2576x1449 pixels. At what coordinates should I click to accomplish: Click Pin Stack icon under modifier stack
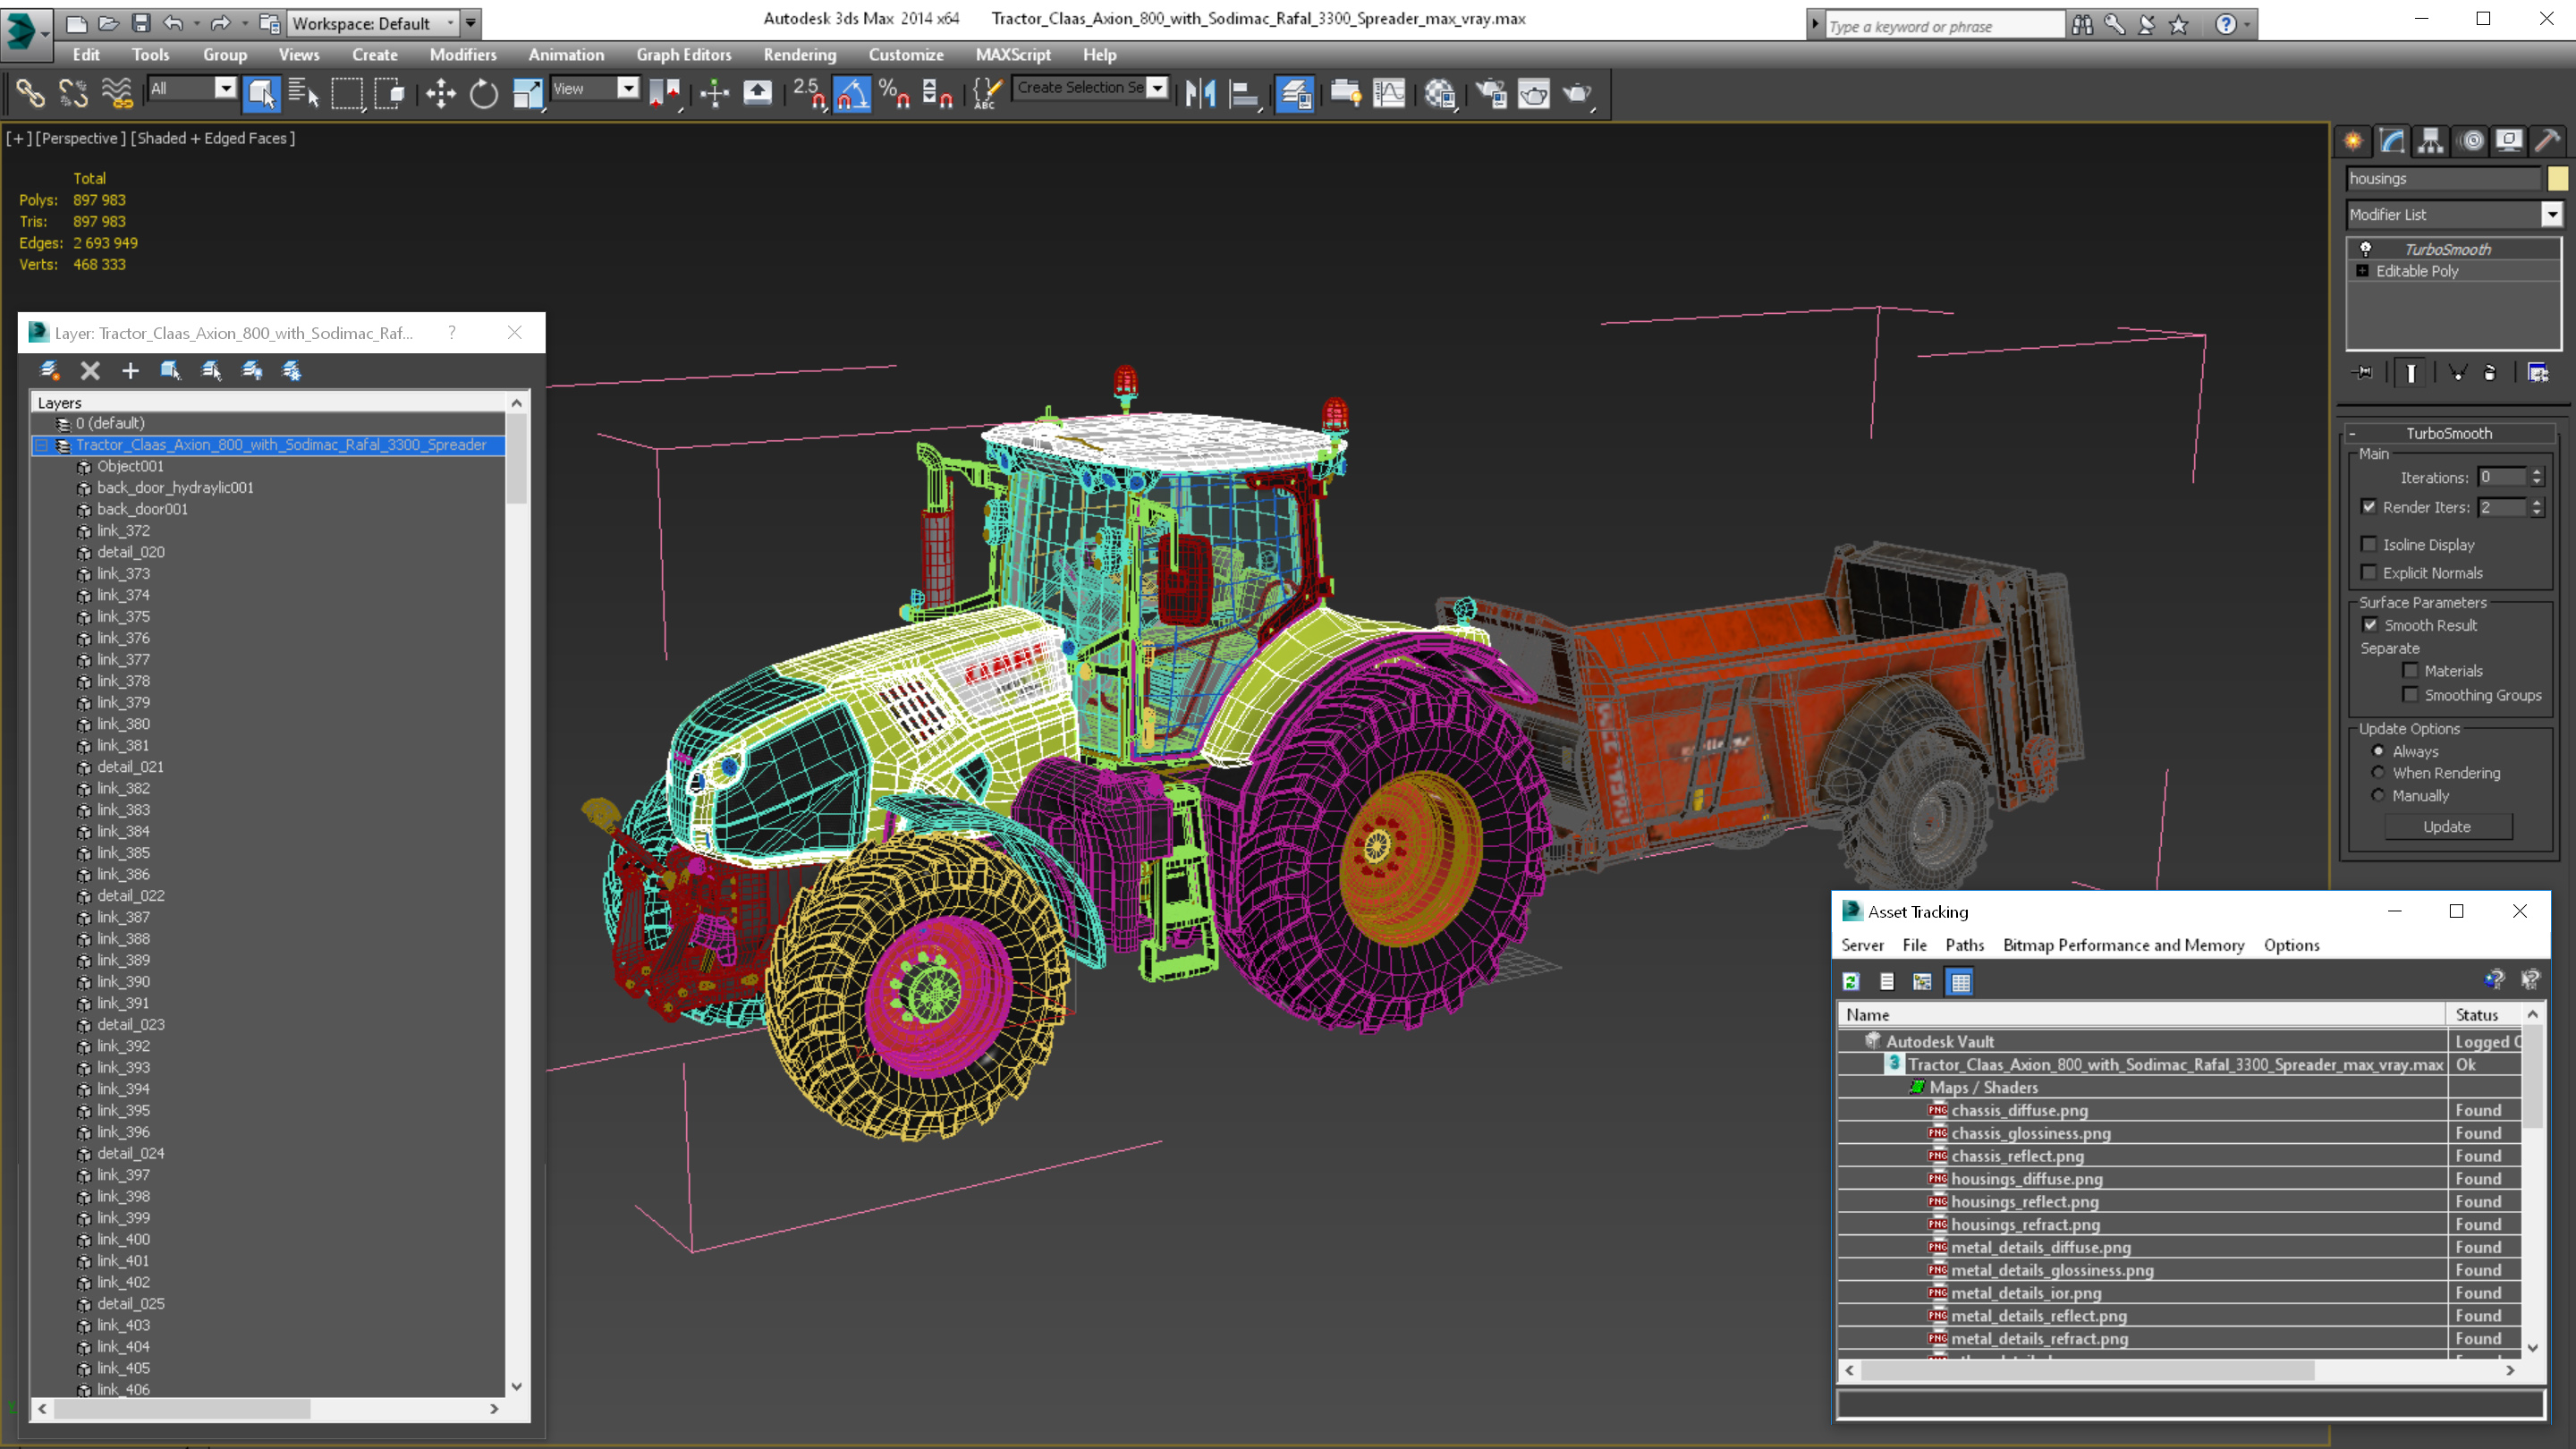2363,372
